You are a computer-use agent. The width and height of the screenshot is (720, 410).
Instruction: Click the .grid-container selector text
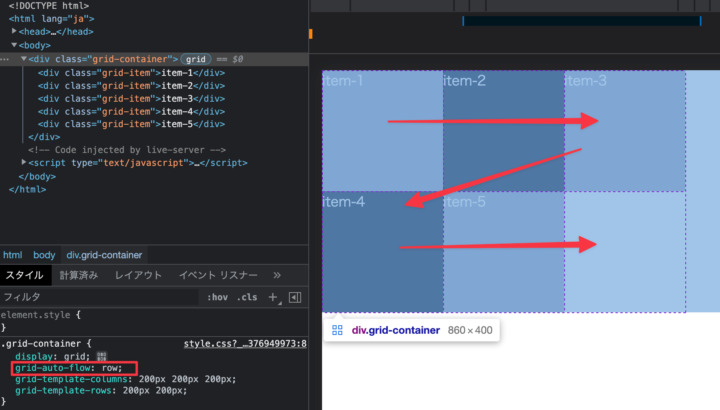pyautogui.click(x=41, y=343)
